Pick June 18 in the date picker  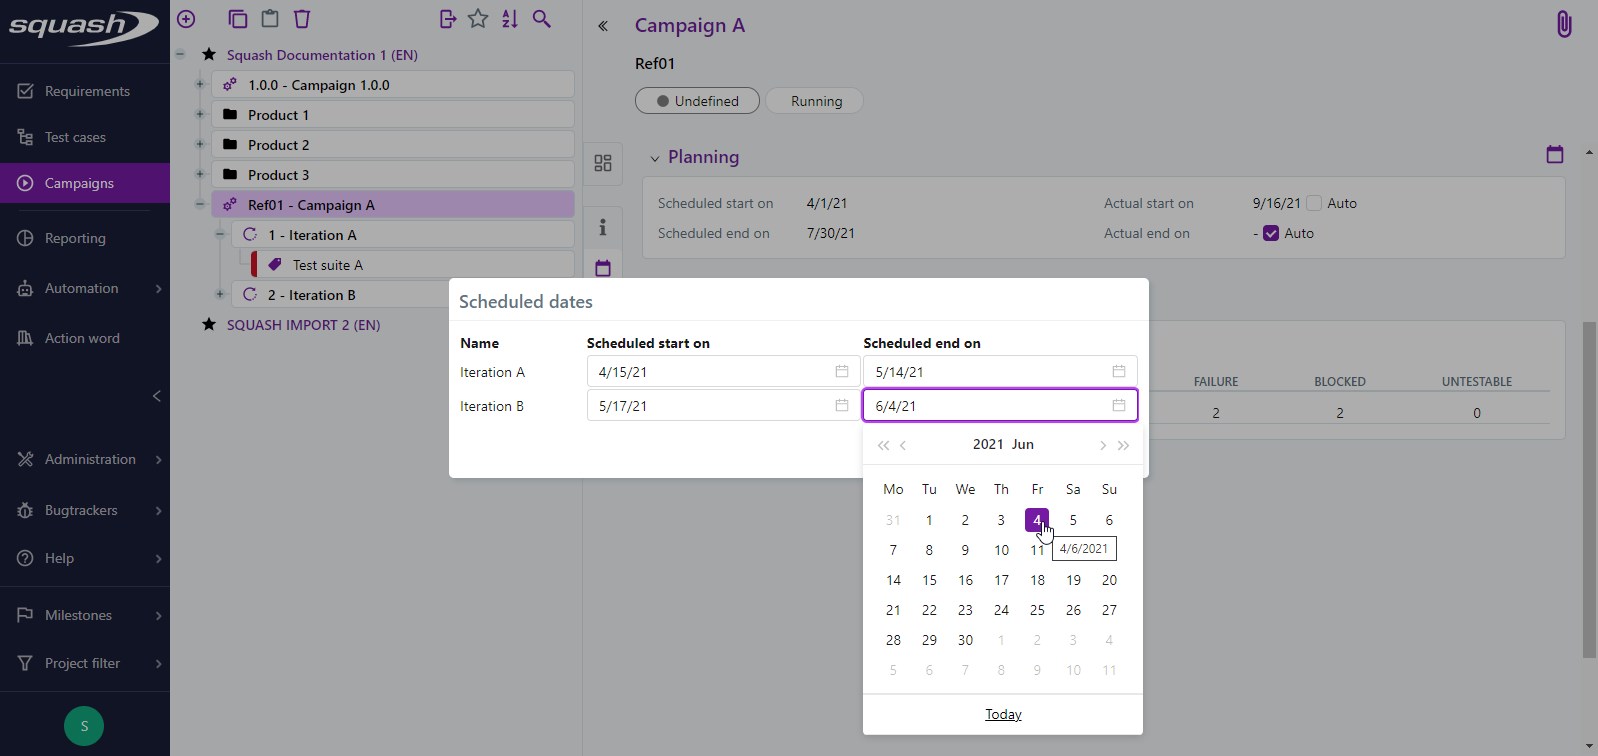click(x=1037, y=580)
